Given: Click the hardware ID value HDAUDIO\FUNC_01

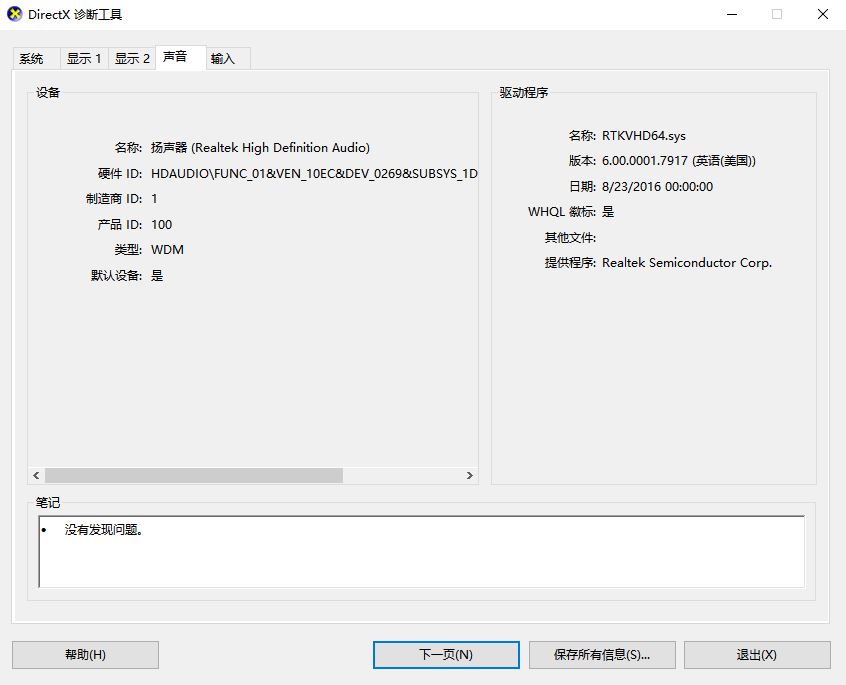Looking at the screenshot, I should point(314,174).
